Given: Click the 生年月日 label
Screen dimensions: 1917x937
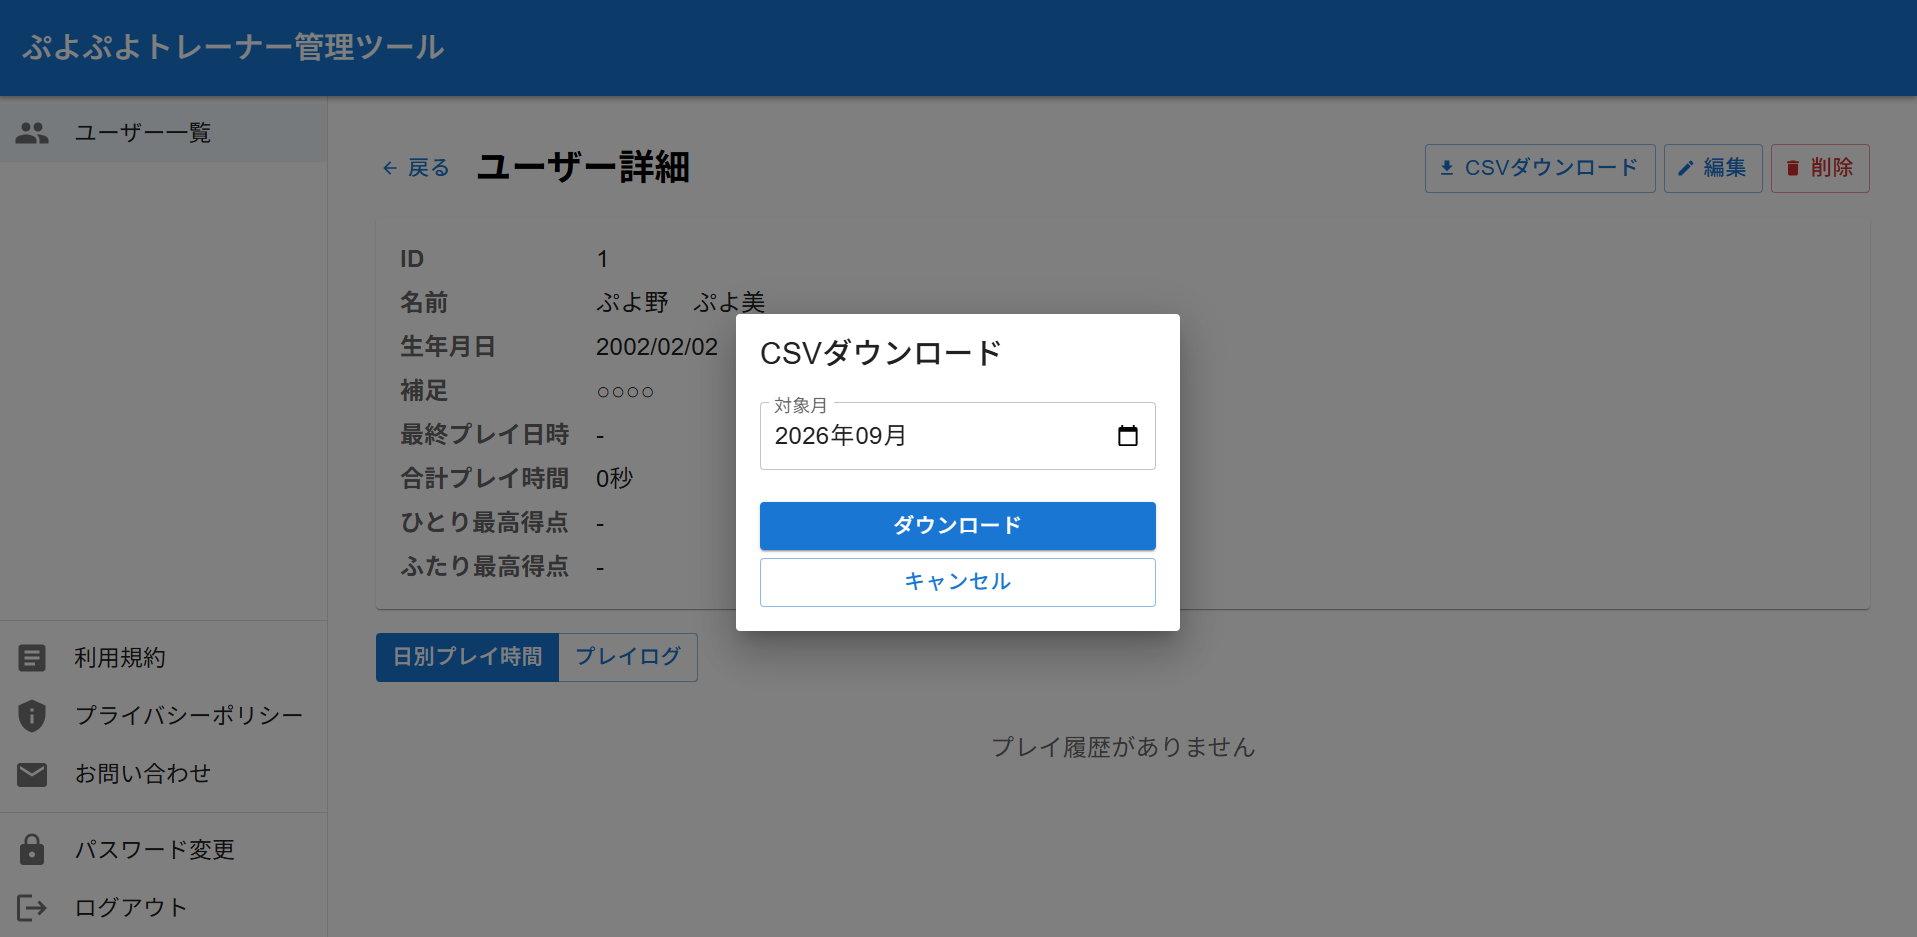Looking at the screenshot, I should point(448,347).
